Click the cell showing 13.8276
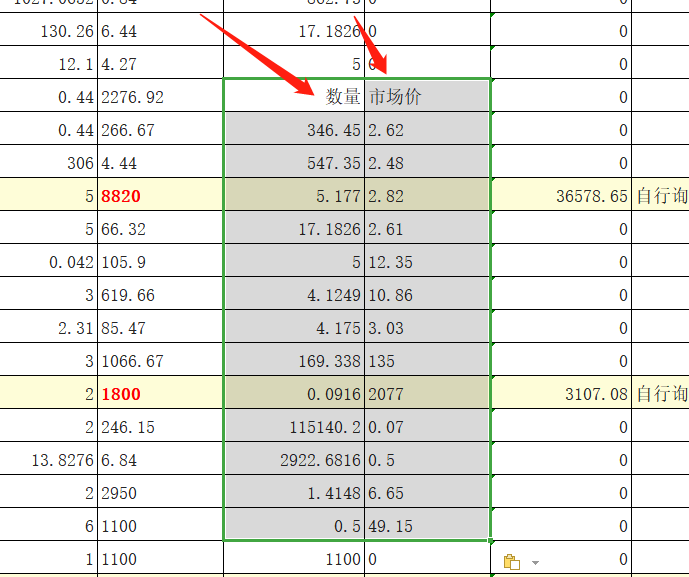Screen dimensions: 689x577 point(49,460)
